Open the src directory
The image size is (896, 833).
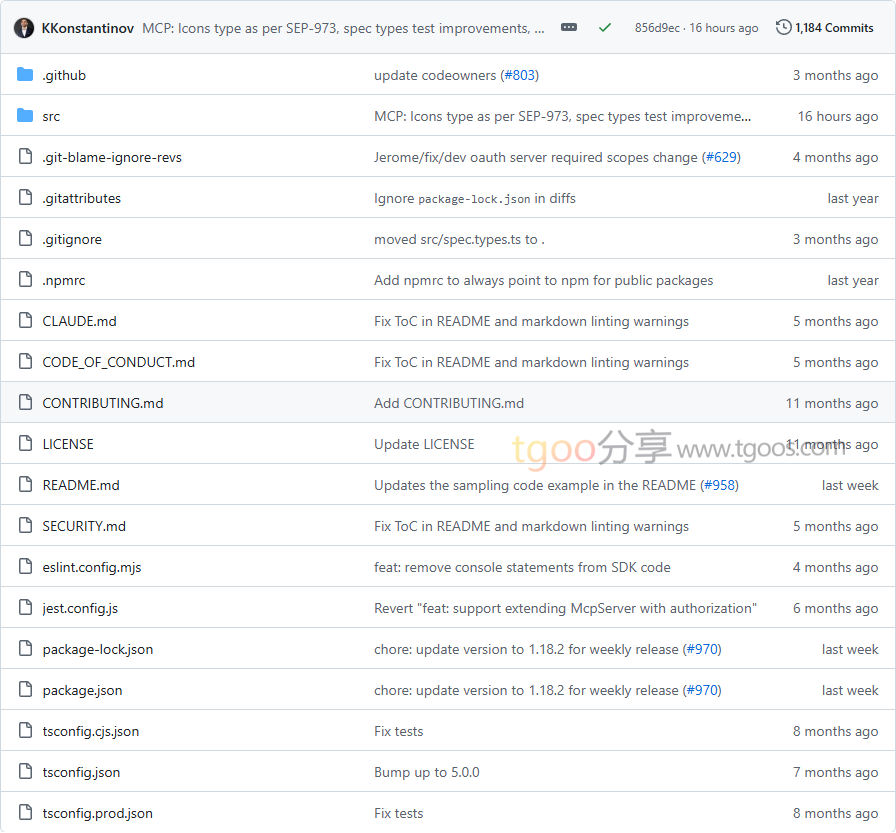point(51,116)
